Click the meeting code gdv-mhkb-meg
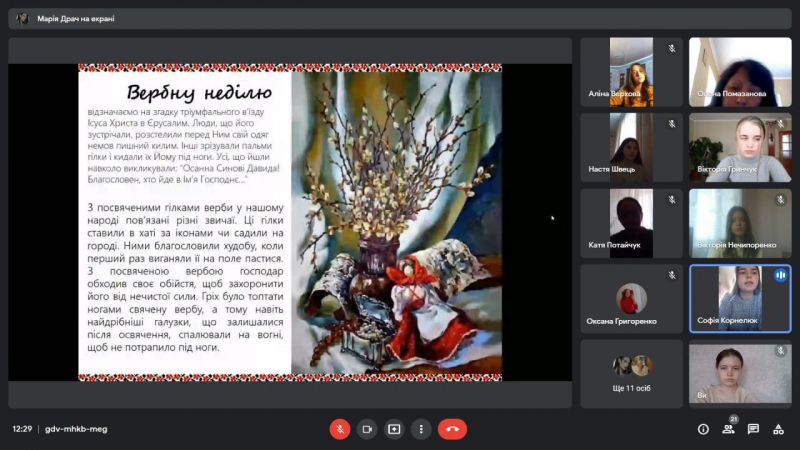The height and width of the screenshot is (450, 800). pyautogui.click(x=76, y=429)
